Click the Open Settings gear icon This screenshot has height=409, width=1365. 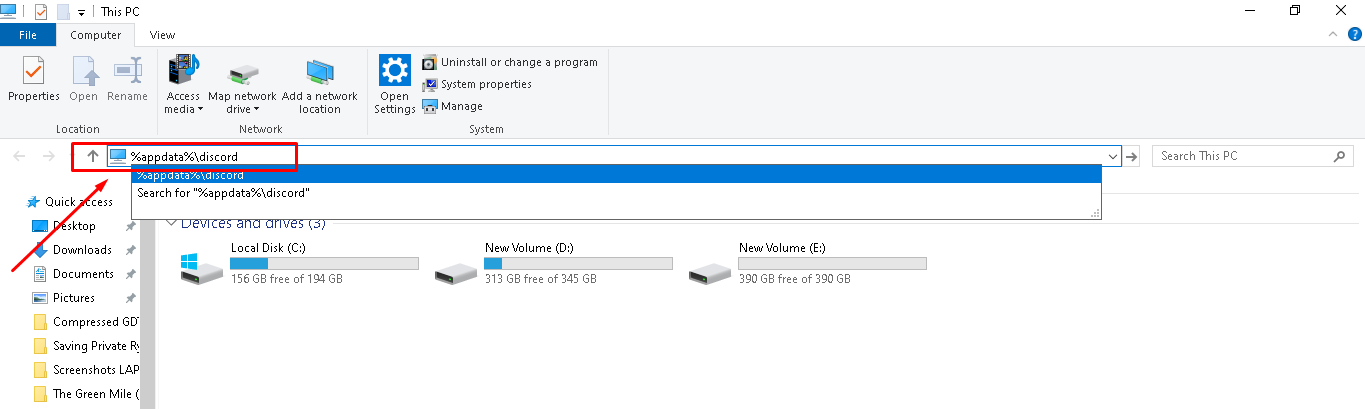pos(394,71)
